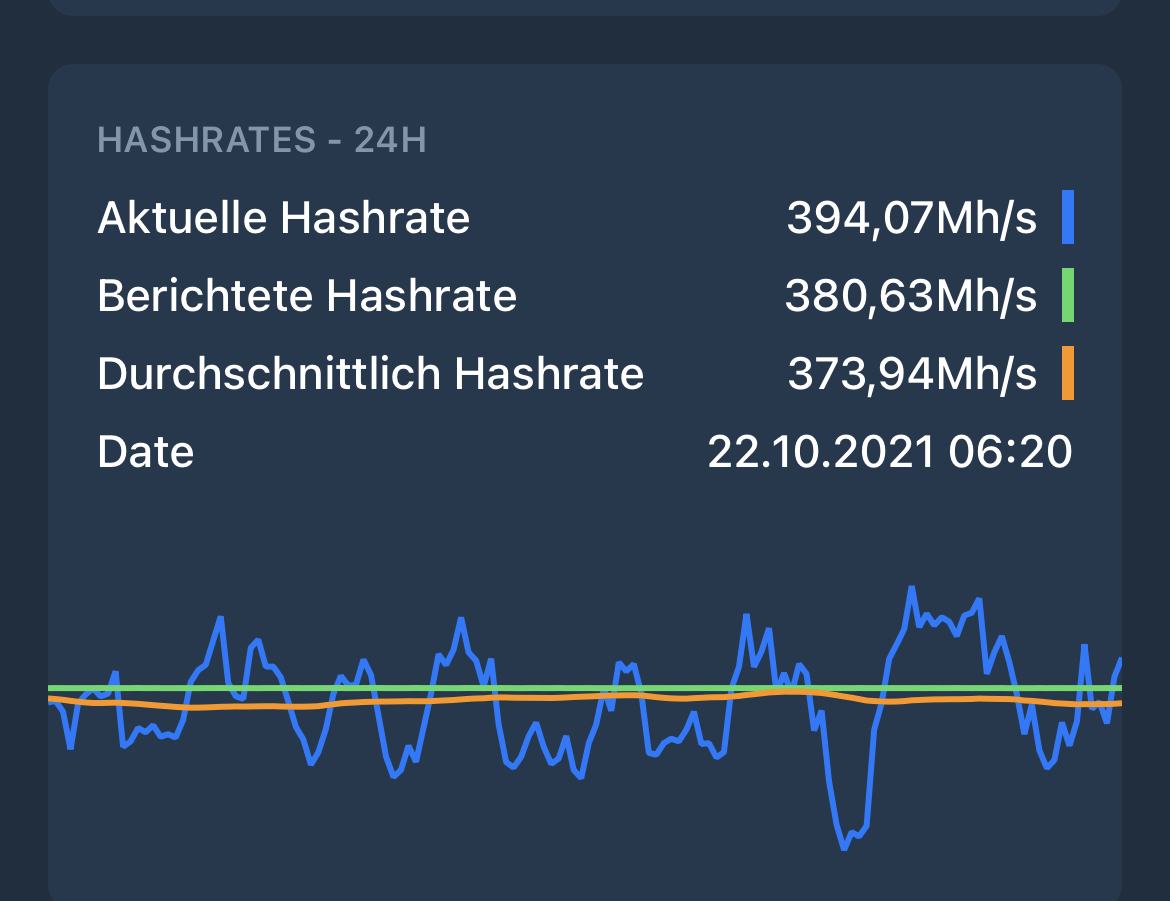
Task: Tap the orange Durchschnittlich Hashrate color swatch
Action: pos(1068,373)
